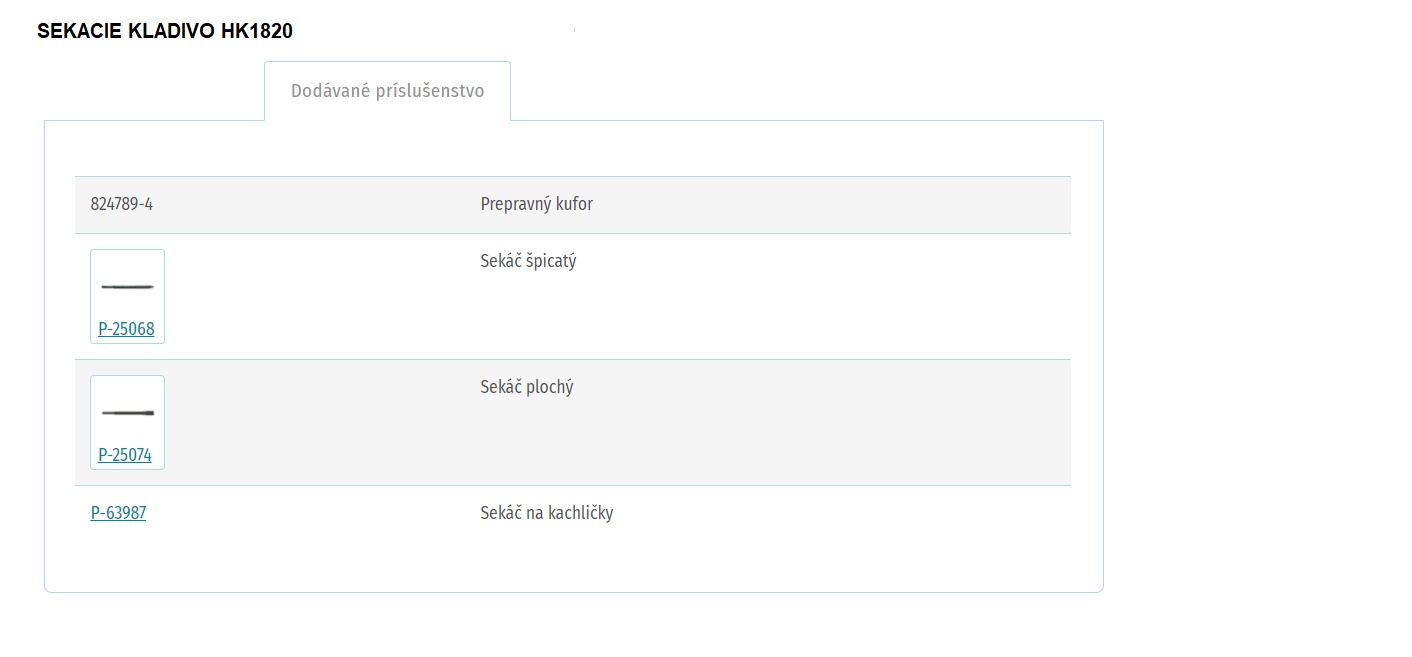Click the flat chisel product image
The width and height of the screenshot is (1412, 657).
tap(127, 413)
